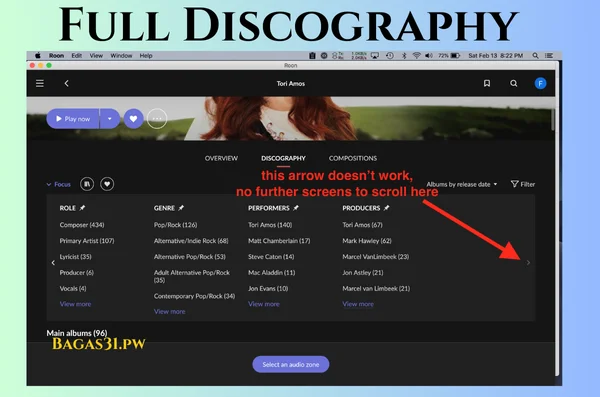
Task: Filter by Contemporary Pop/Rock (34) genre
Action: (x=194, y=296)
